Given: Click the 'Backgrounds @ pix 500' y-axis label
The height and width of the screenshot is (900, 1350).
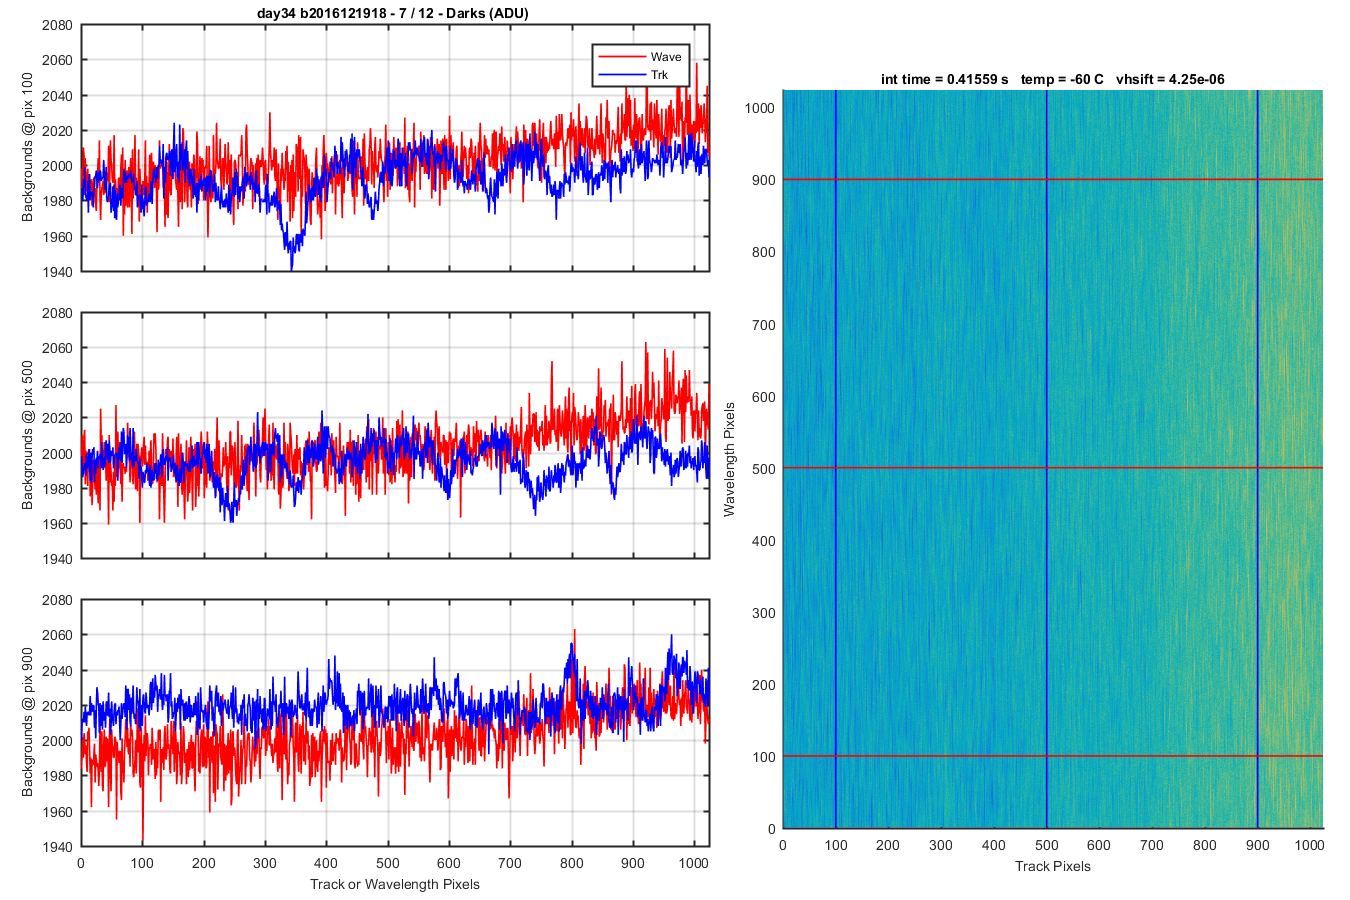Looking at the screenshot, I should point(27,435).
